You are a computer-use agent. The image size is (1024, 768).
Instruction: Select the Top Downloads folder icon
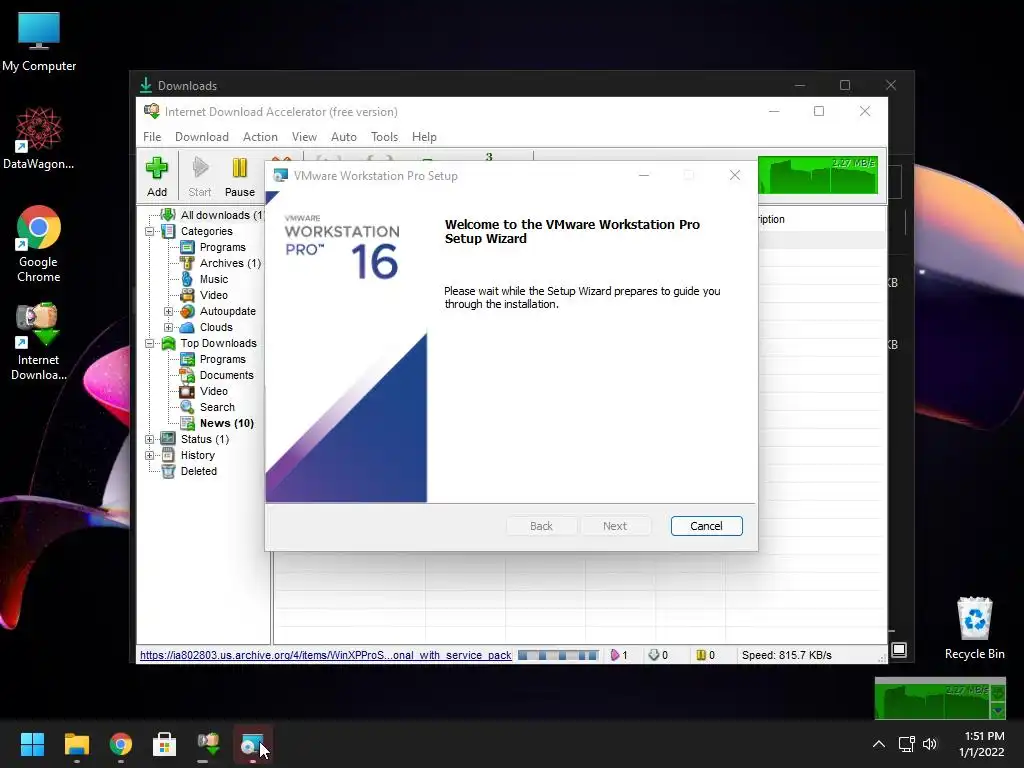pyautogui.click(x=168, y=343)
